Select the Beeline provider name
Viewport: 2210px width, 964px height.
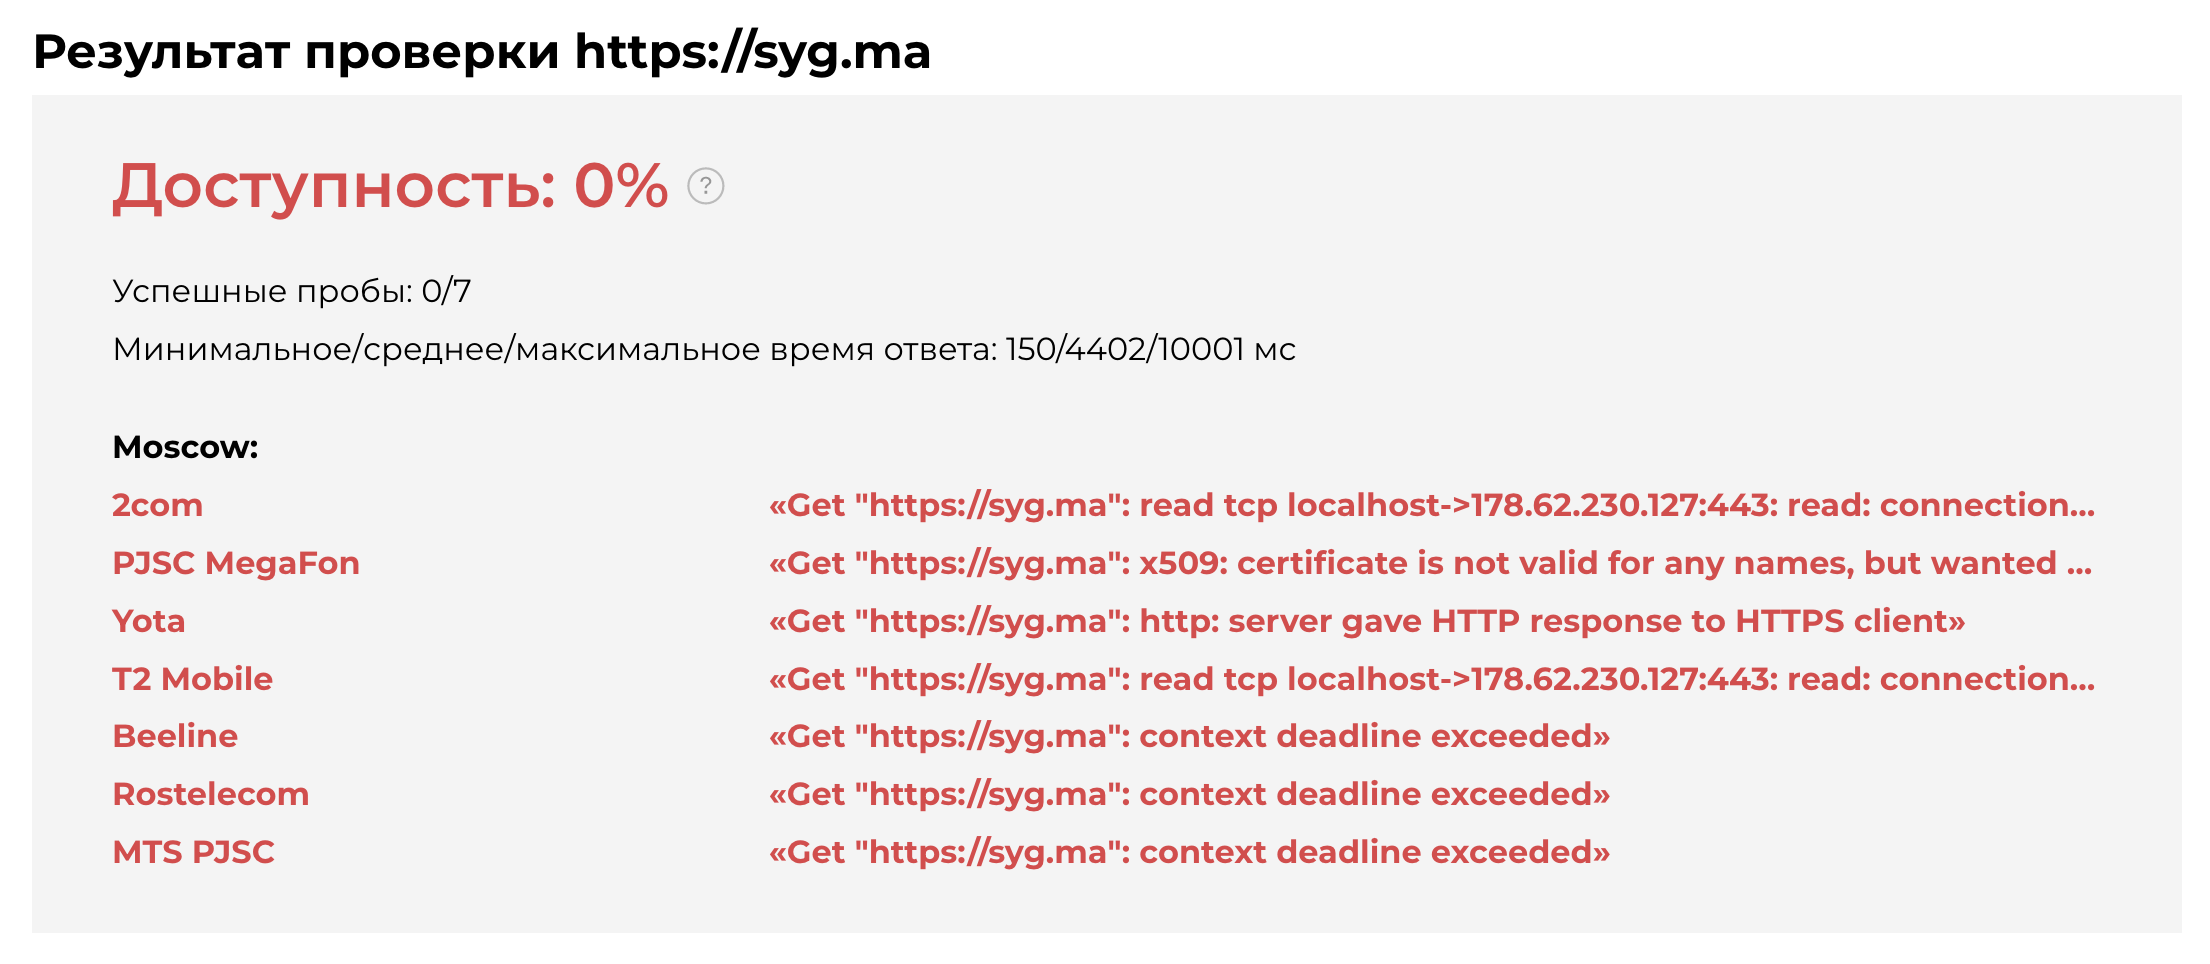[x=175, y=736]
